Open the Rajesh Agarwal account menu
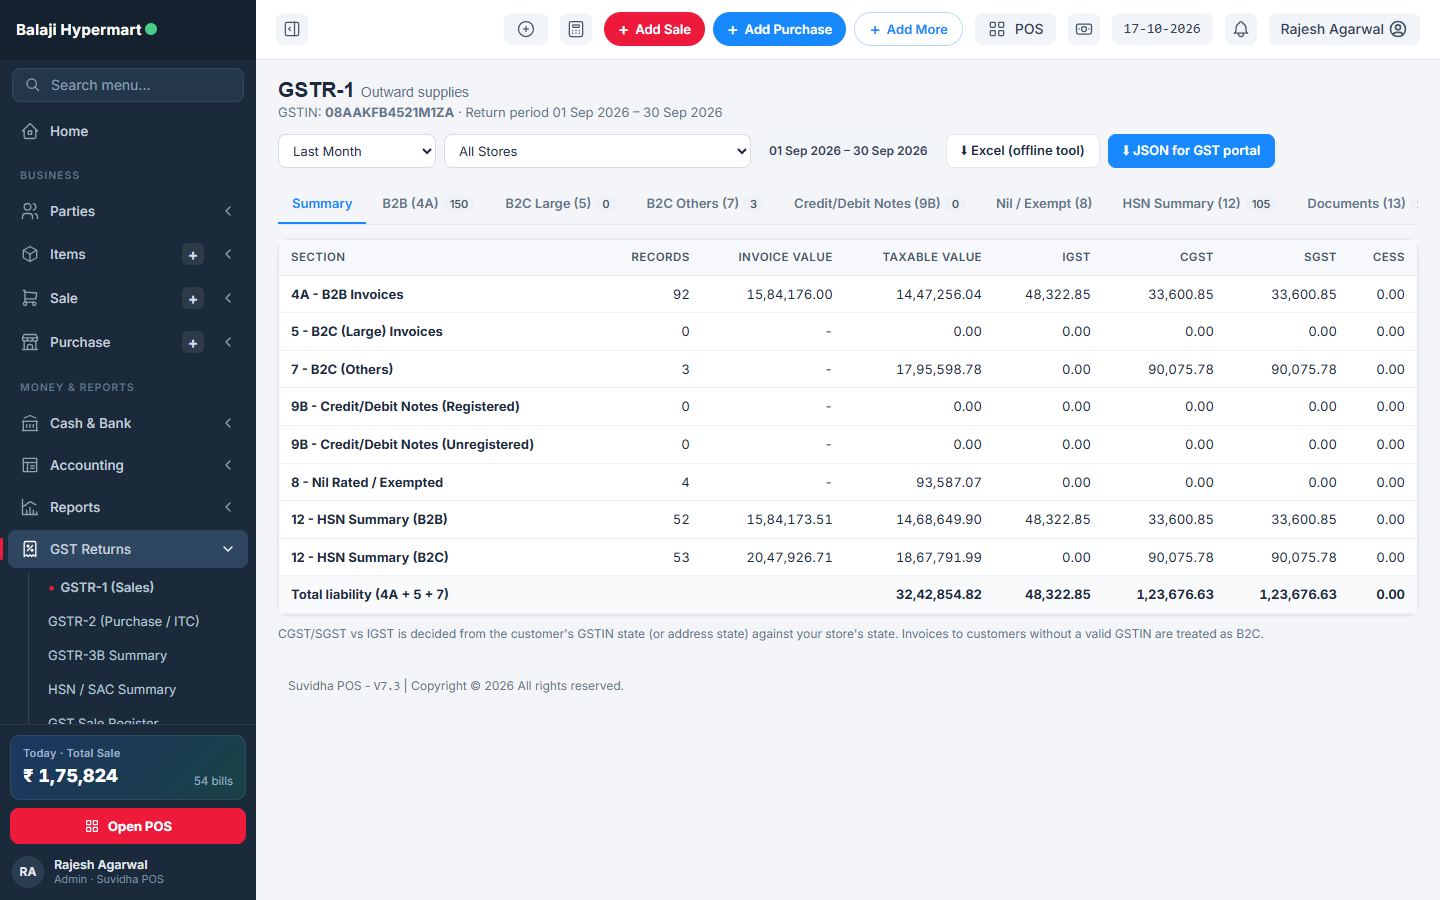The image size is (1440, 900). (x=1344, y=29)
